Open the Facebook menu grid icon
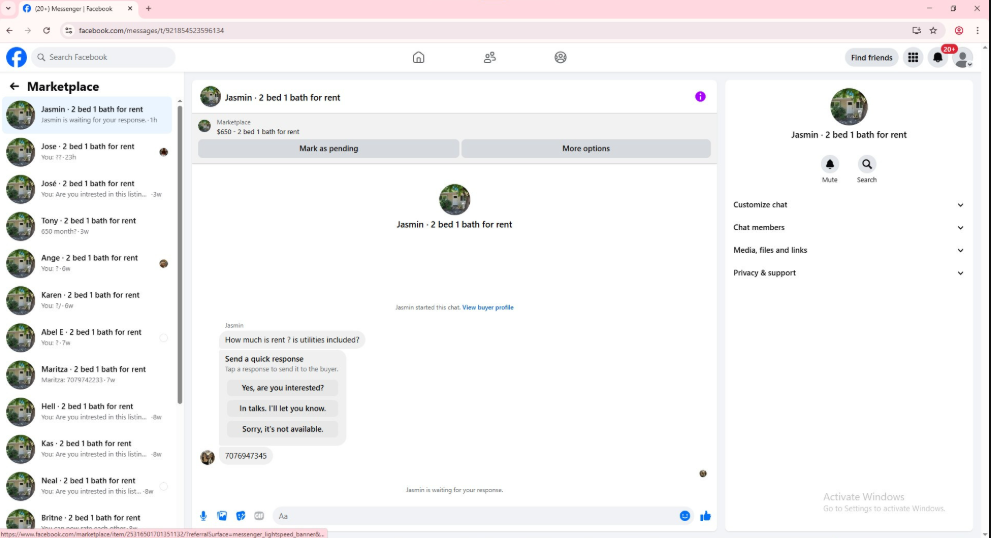Viewport: 991px width, 538px height. (913, 58)
